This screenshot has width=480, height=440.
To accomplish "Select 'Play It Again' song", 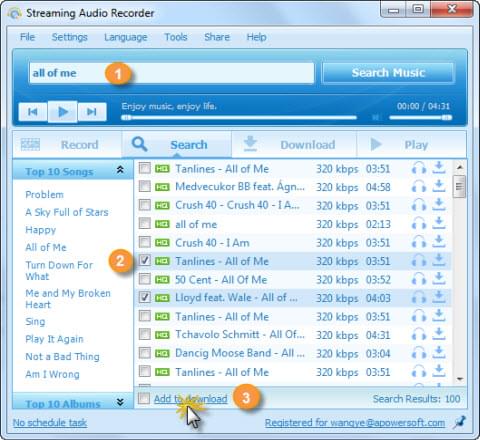I will click(54, 339).
